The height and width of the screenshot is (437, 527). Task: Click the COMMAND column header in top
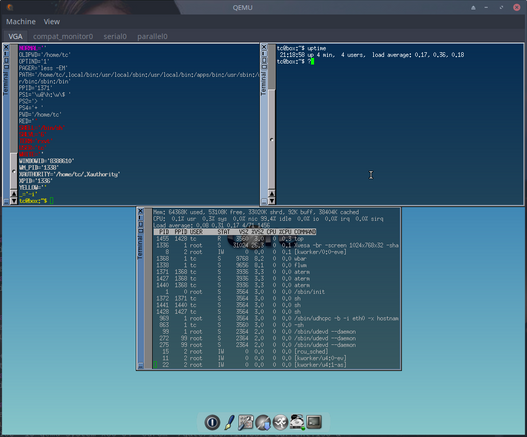click(305, 232)
